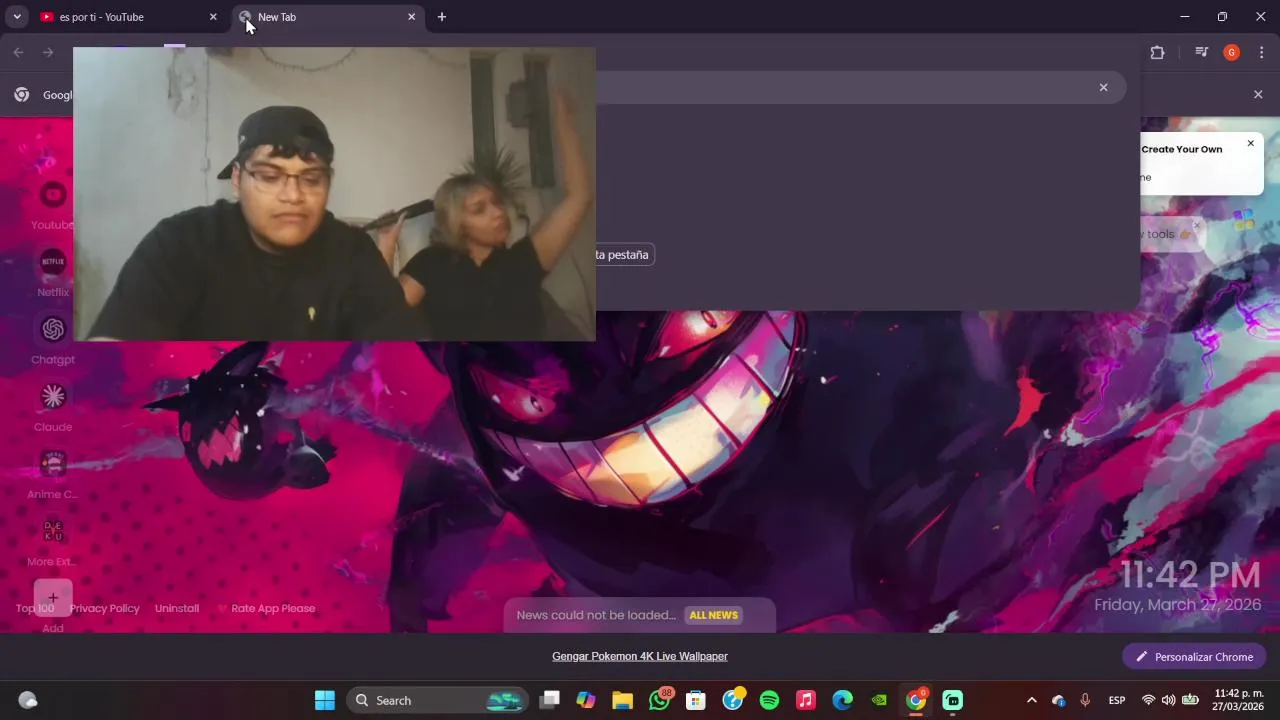Open File Explorer from the taskbar
This screenshot has width=1280, height=720.
click(623, 700)
